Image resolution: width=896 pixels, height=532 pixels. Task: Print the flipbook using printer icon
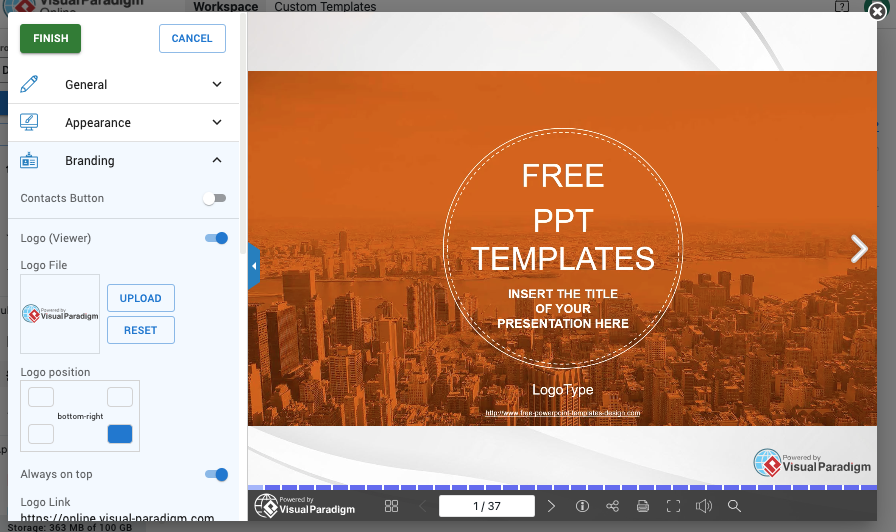[x=643, y=506]
